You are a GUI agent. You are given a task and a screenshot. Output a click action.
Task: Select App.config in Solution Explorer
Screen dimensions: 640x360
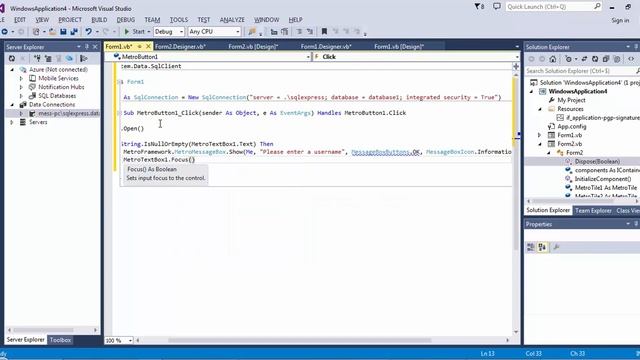[571, 127]
